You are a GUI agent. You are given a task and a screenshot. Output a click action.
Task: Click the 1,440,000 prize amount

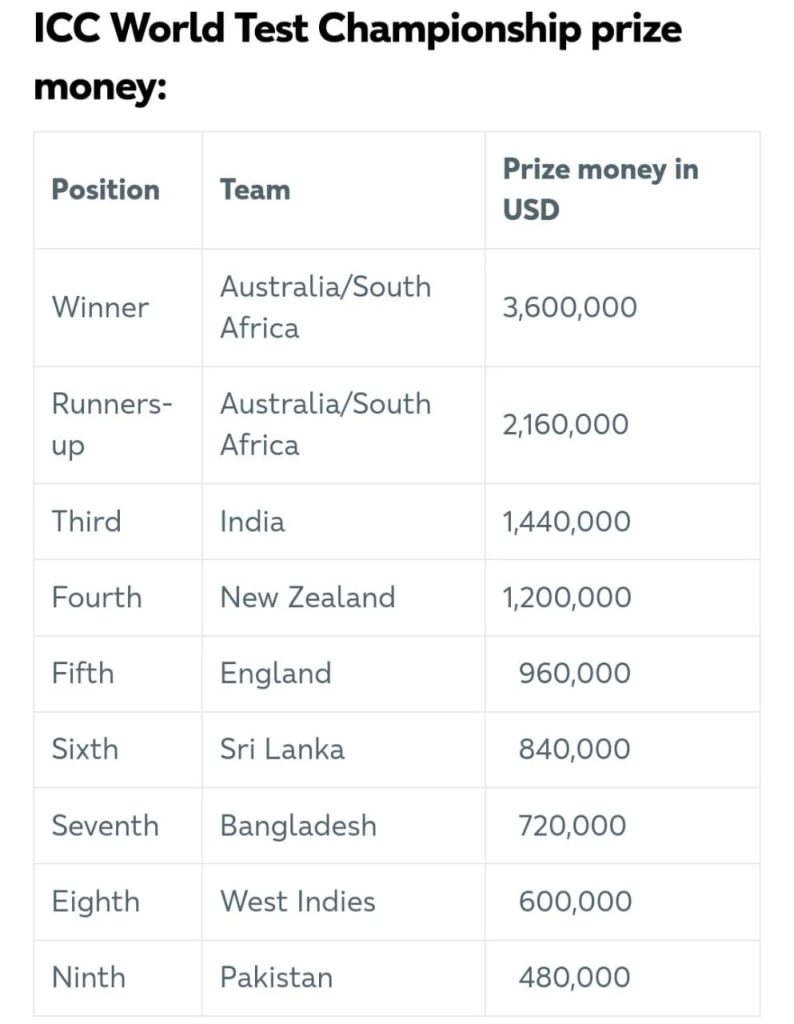pyautogui.click(x=566, y=522)
